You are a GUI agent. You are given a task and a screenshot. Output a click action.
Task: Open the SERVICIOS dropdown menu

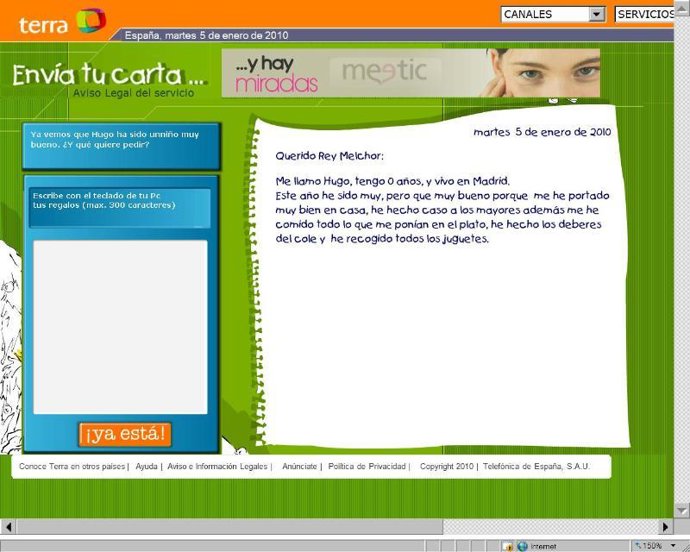650,14
